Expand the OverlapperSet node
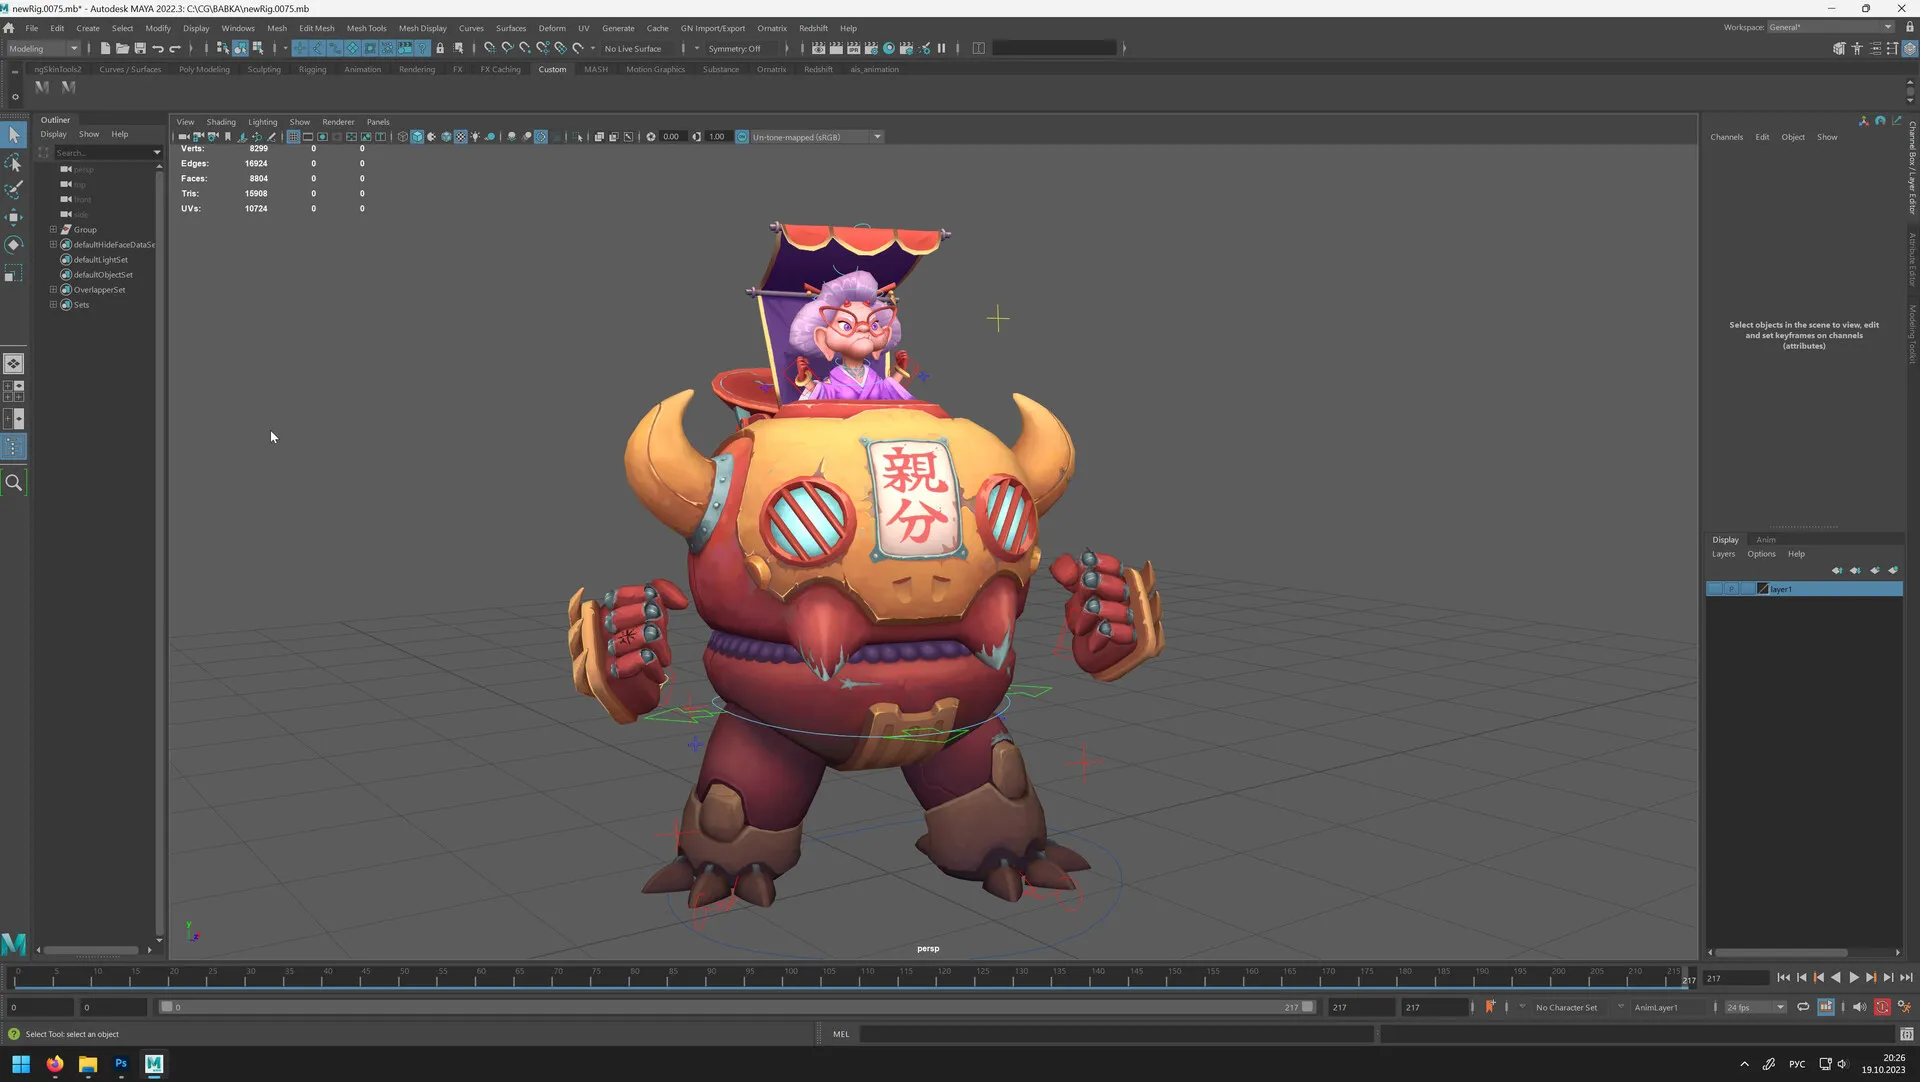This screenshot has width=1920, height=1082. pos(53,290)
